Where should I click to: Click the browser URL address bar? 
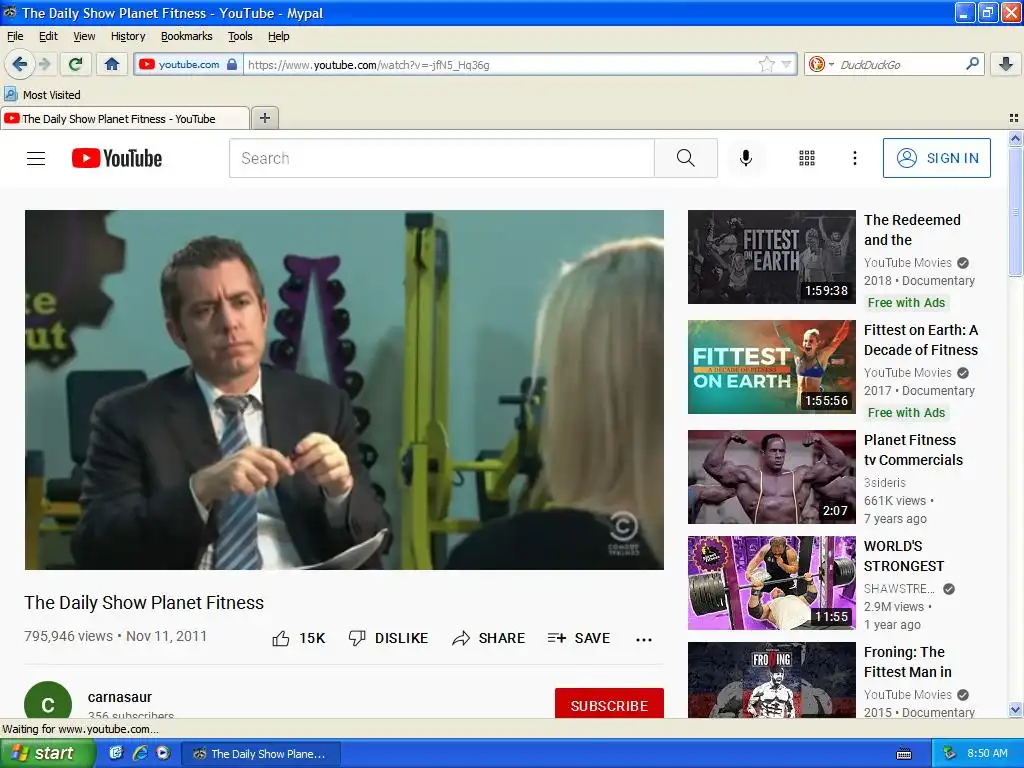[500, 65]
